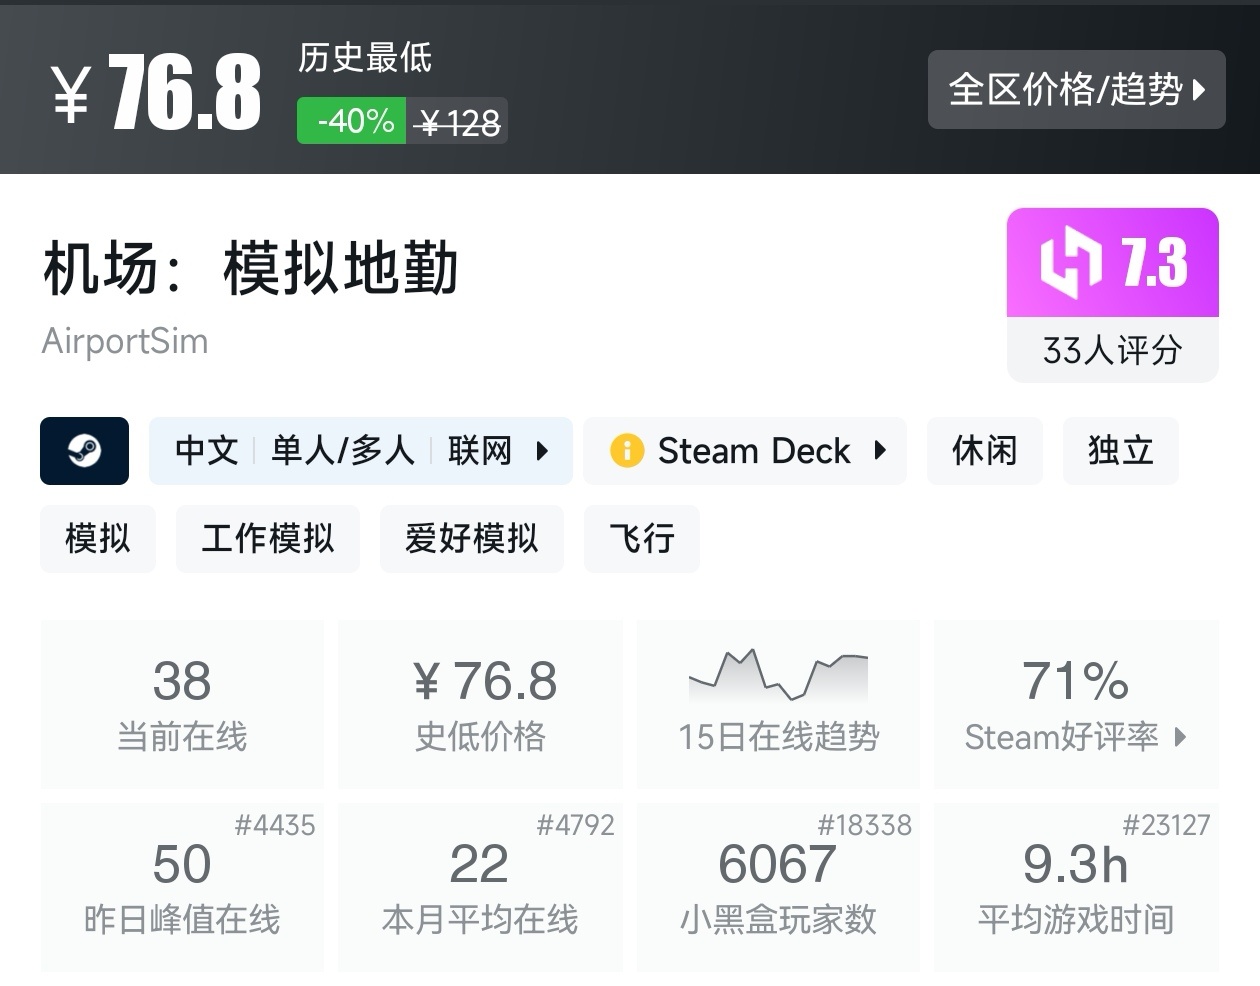Select the 工作模拟 tag
The height and width of the screenshot is (986, 1260).
coord(267,539)
